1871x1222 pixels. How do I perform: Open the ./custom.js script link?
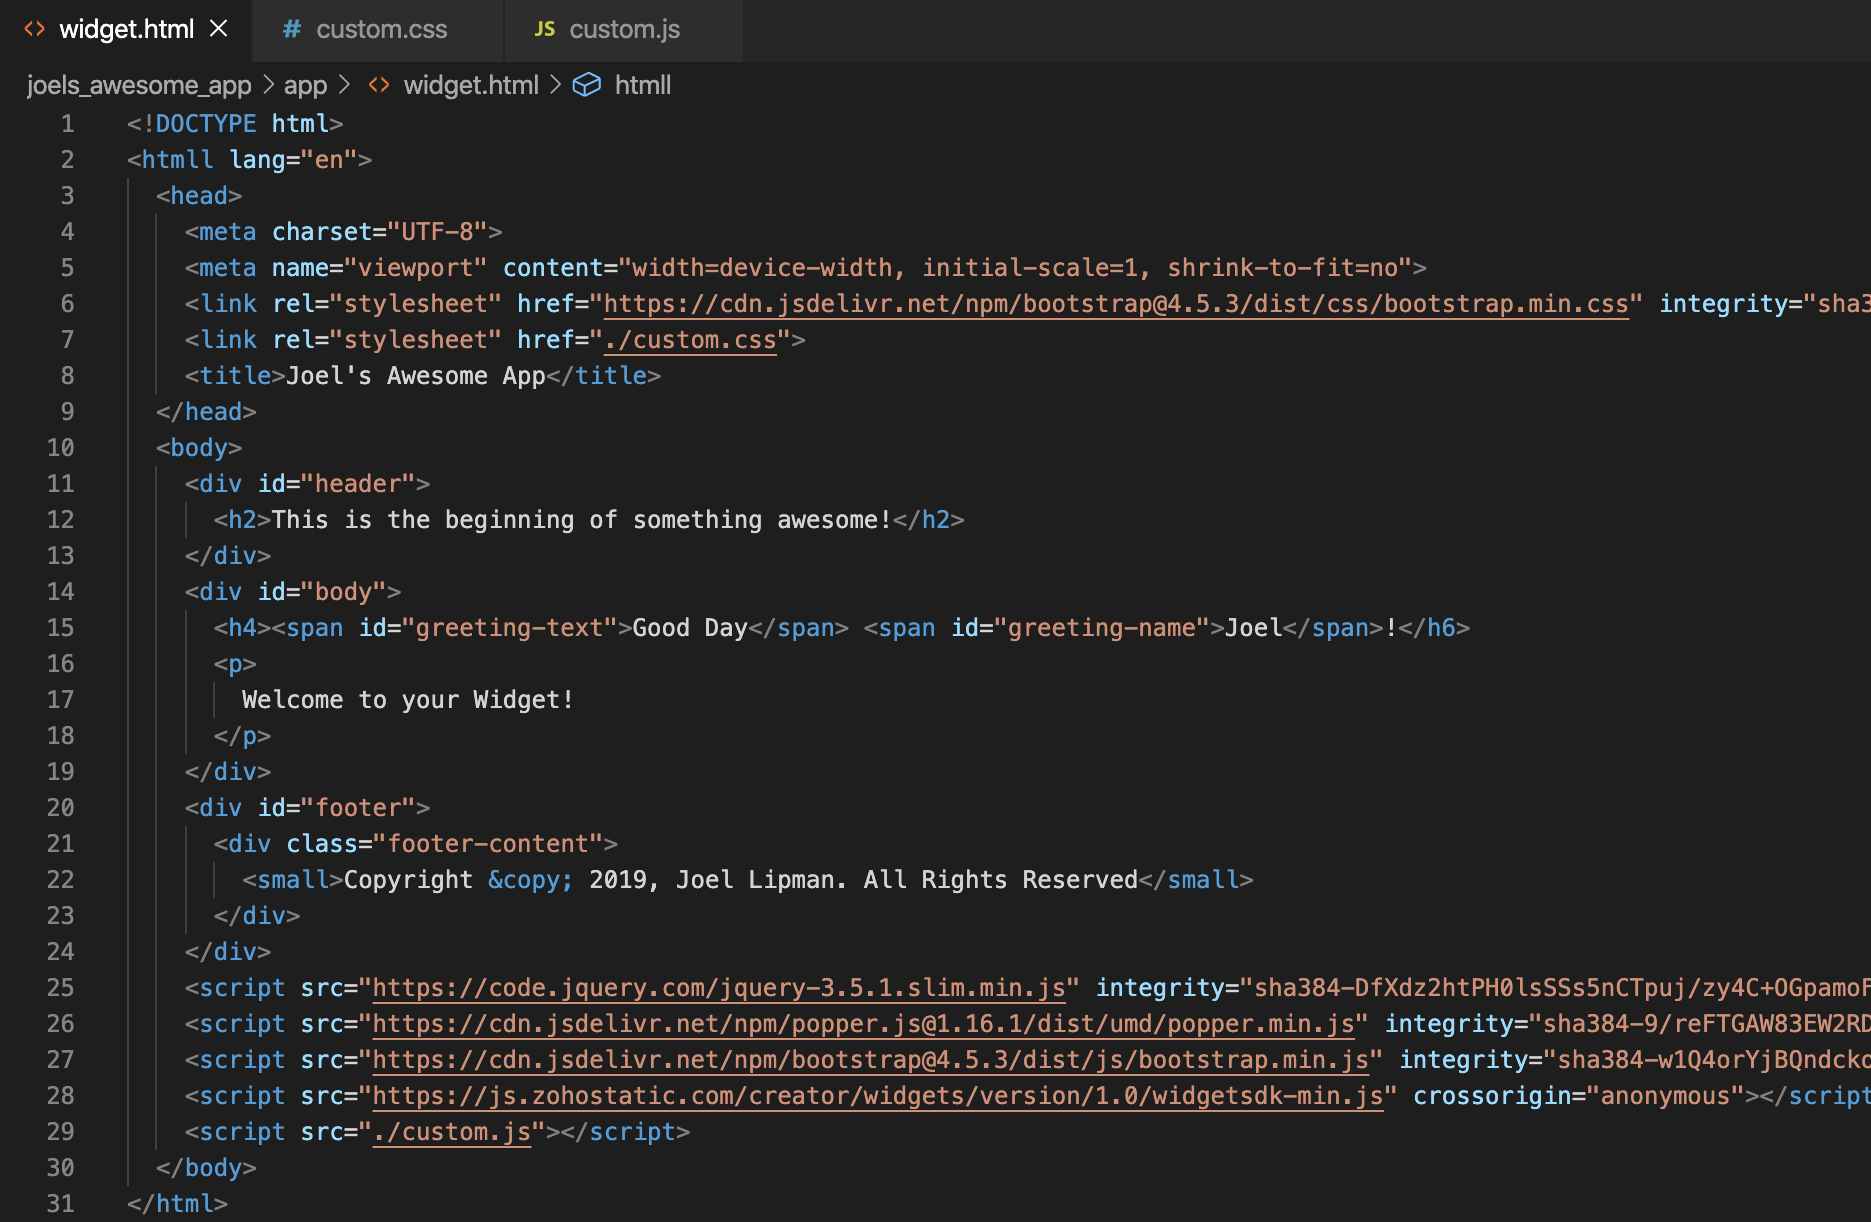451,1131
